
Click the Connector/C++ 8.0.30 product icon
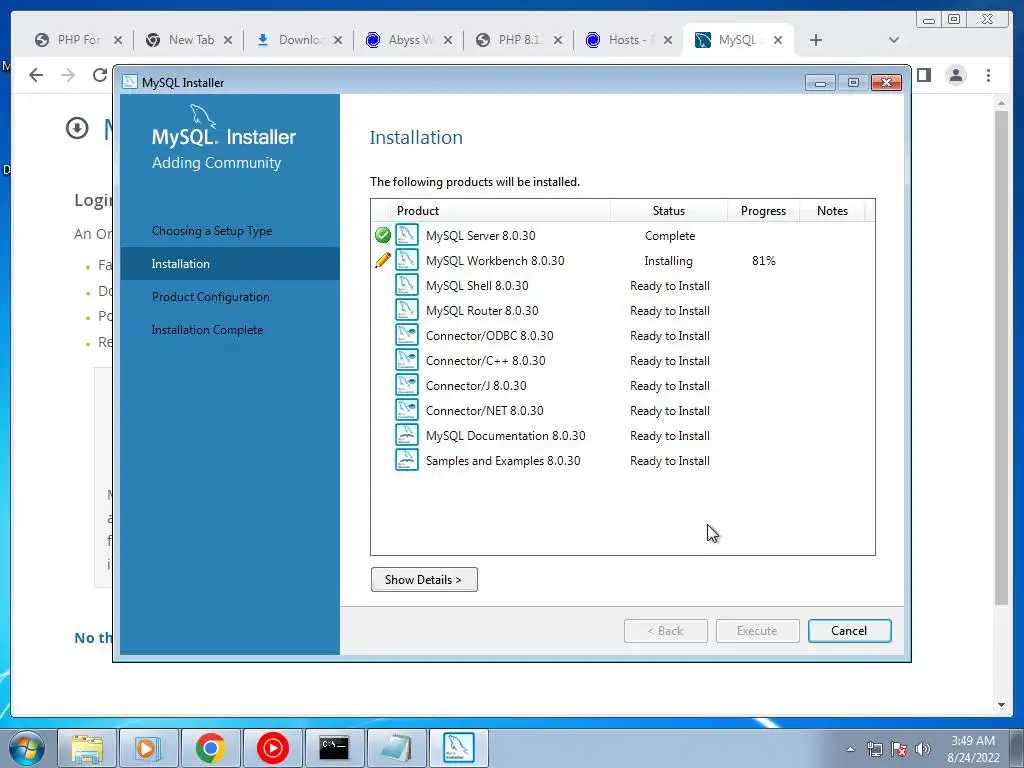coord(406,360)
